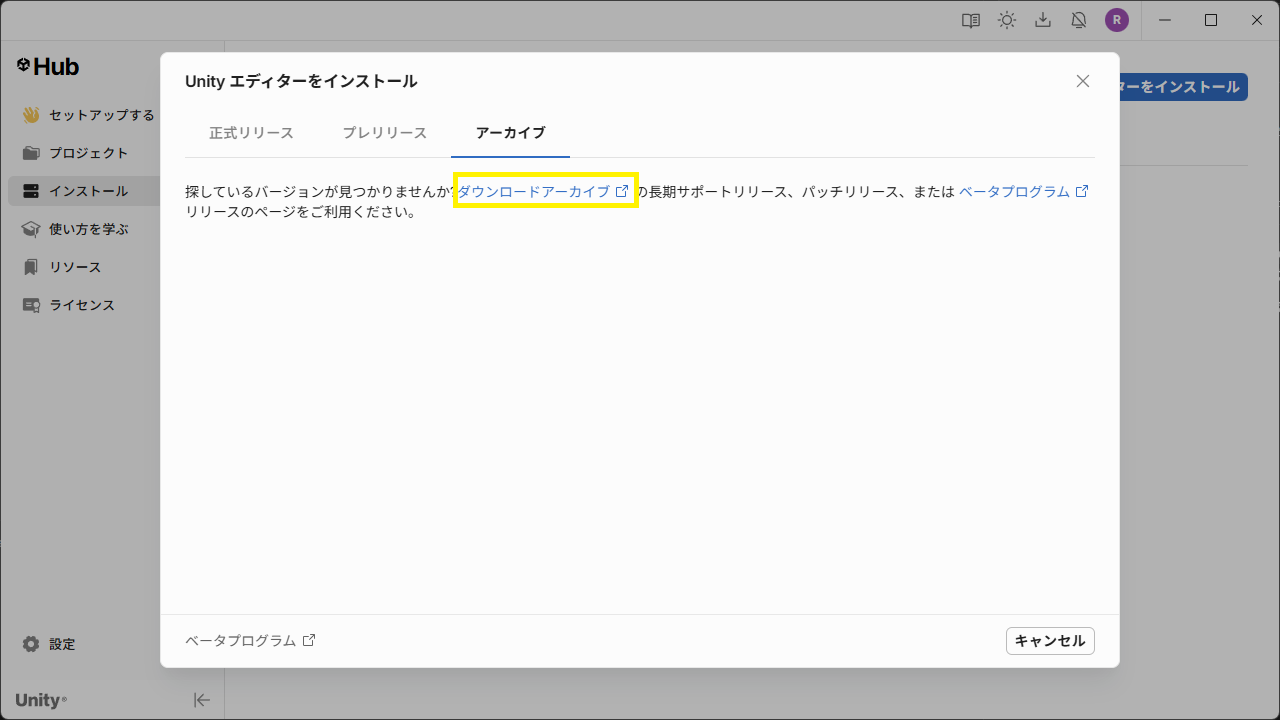Open ライセンス in the sidebar
The width and height of the screenshot is (1280, 720).
coord(82,305)
